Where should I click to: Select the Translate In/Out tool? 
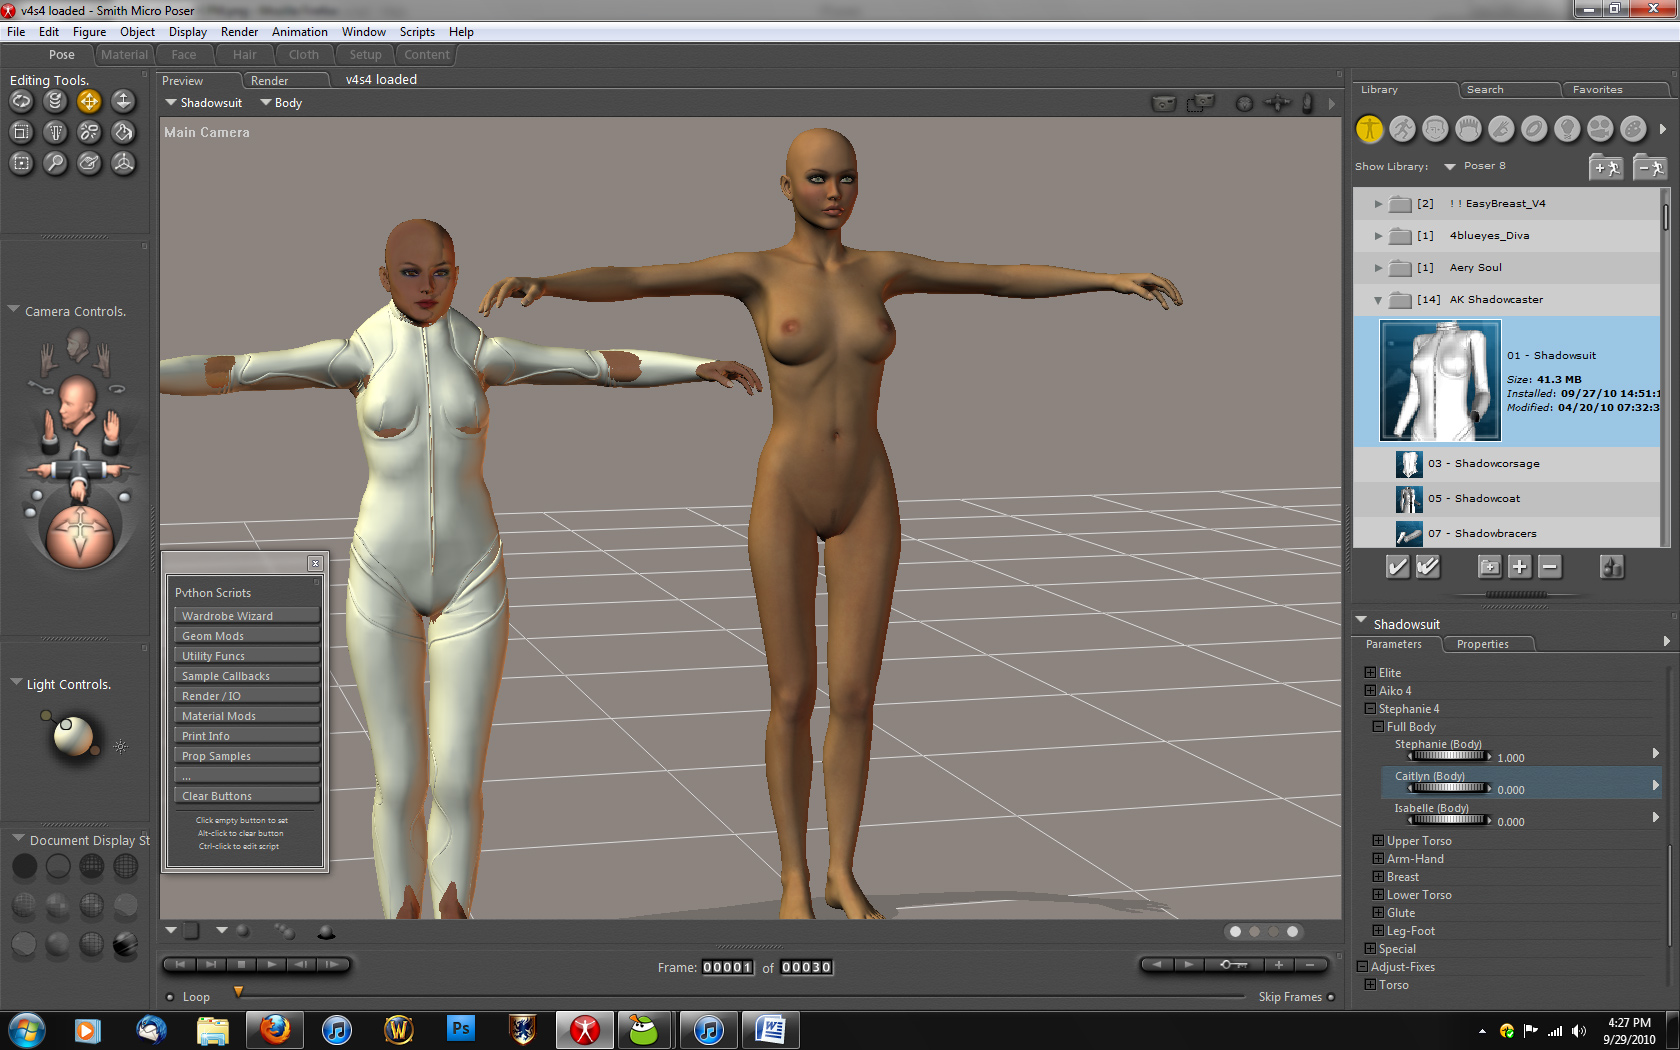(x=123, y=101)
